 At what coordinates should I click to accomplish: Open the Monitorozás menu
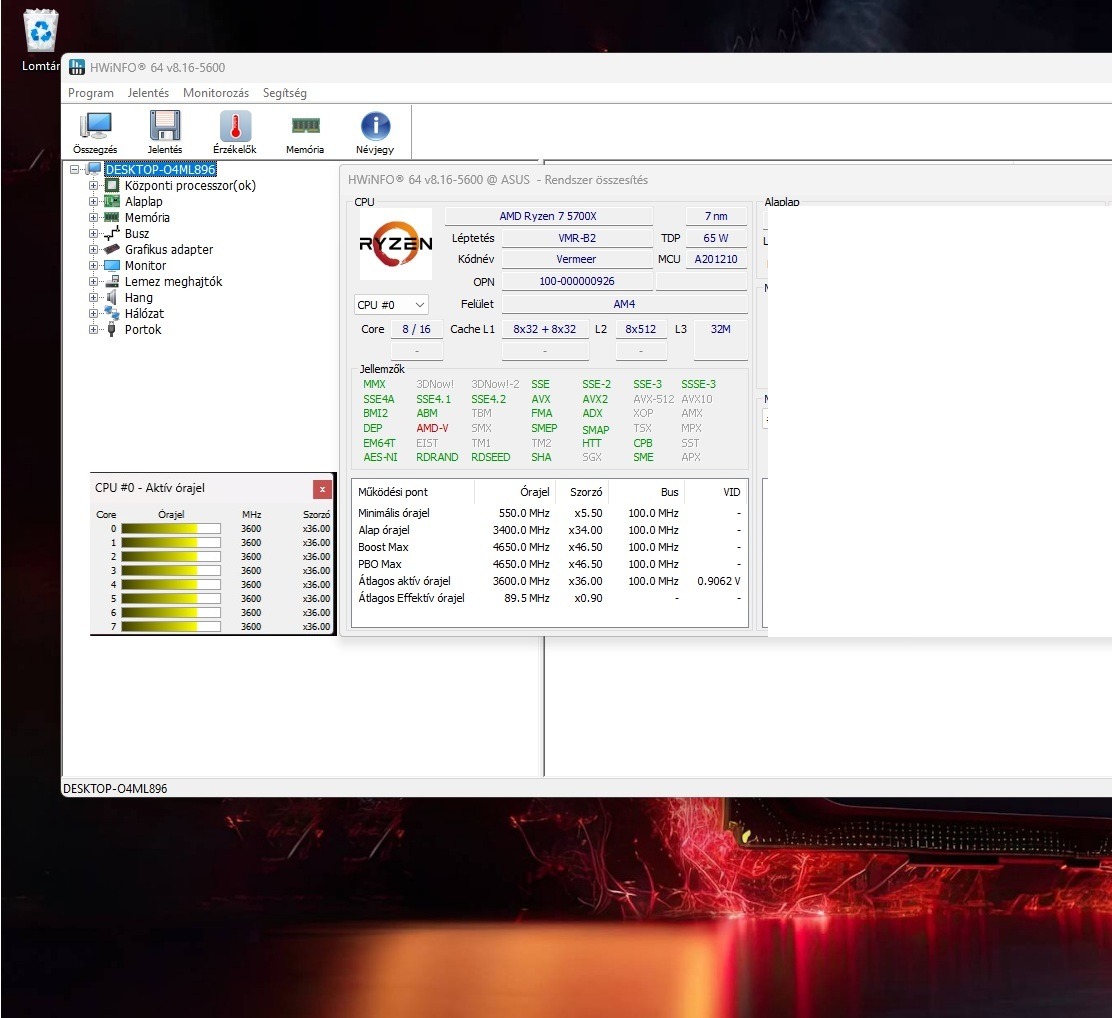[x=216, y=93]
